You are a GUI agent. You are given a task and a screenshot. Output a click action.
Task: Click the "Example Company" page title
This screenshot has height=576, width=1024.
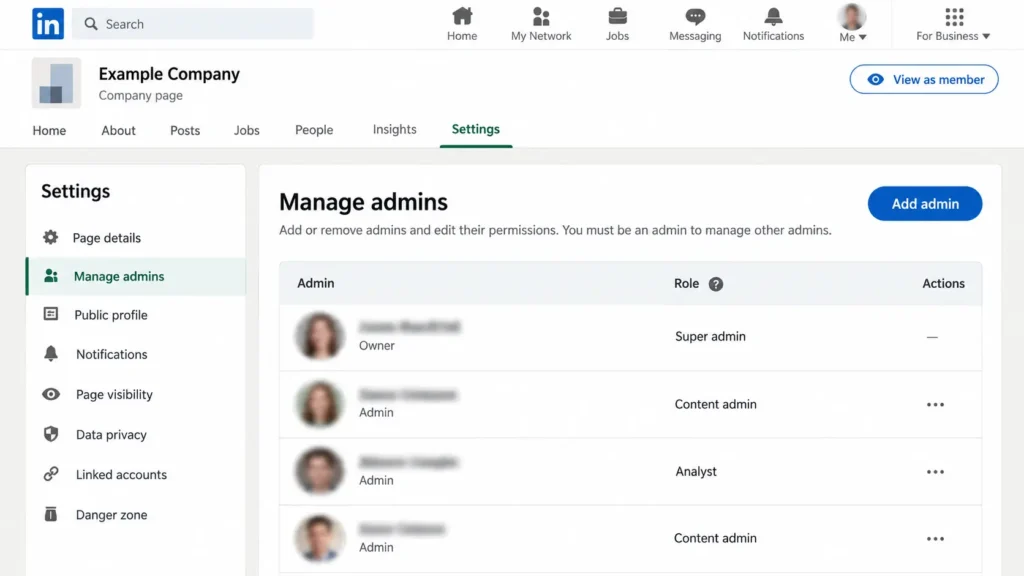[169, 74]
